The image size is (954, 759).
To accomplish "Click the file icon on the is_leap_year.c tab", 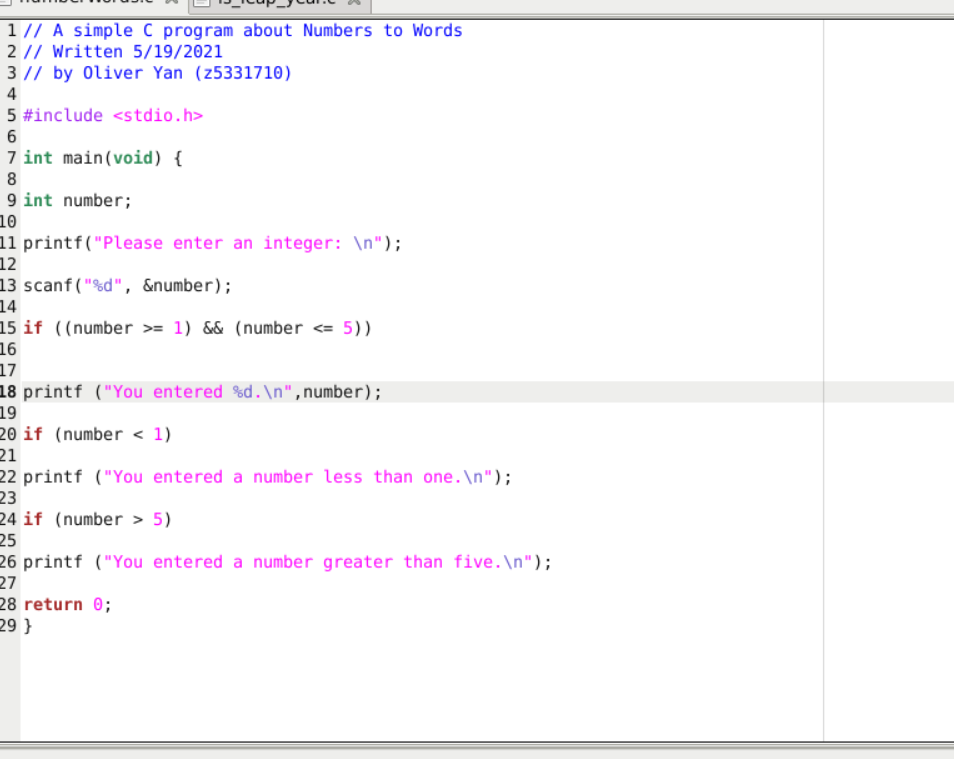I will 200,4.
